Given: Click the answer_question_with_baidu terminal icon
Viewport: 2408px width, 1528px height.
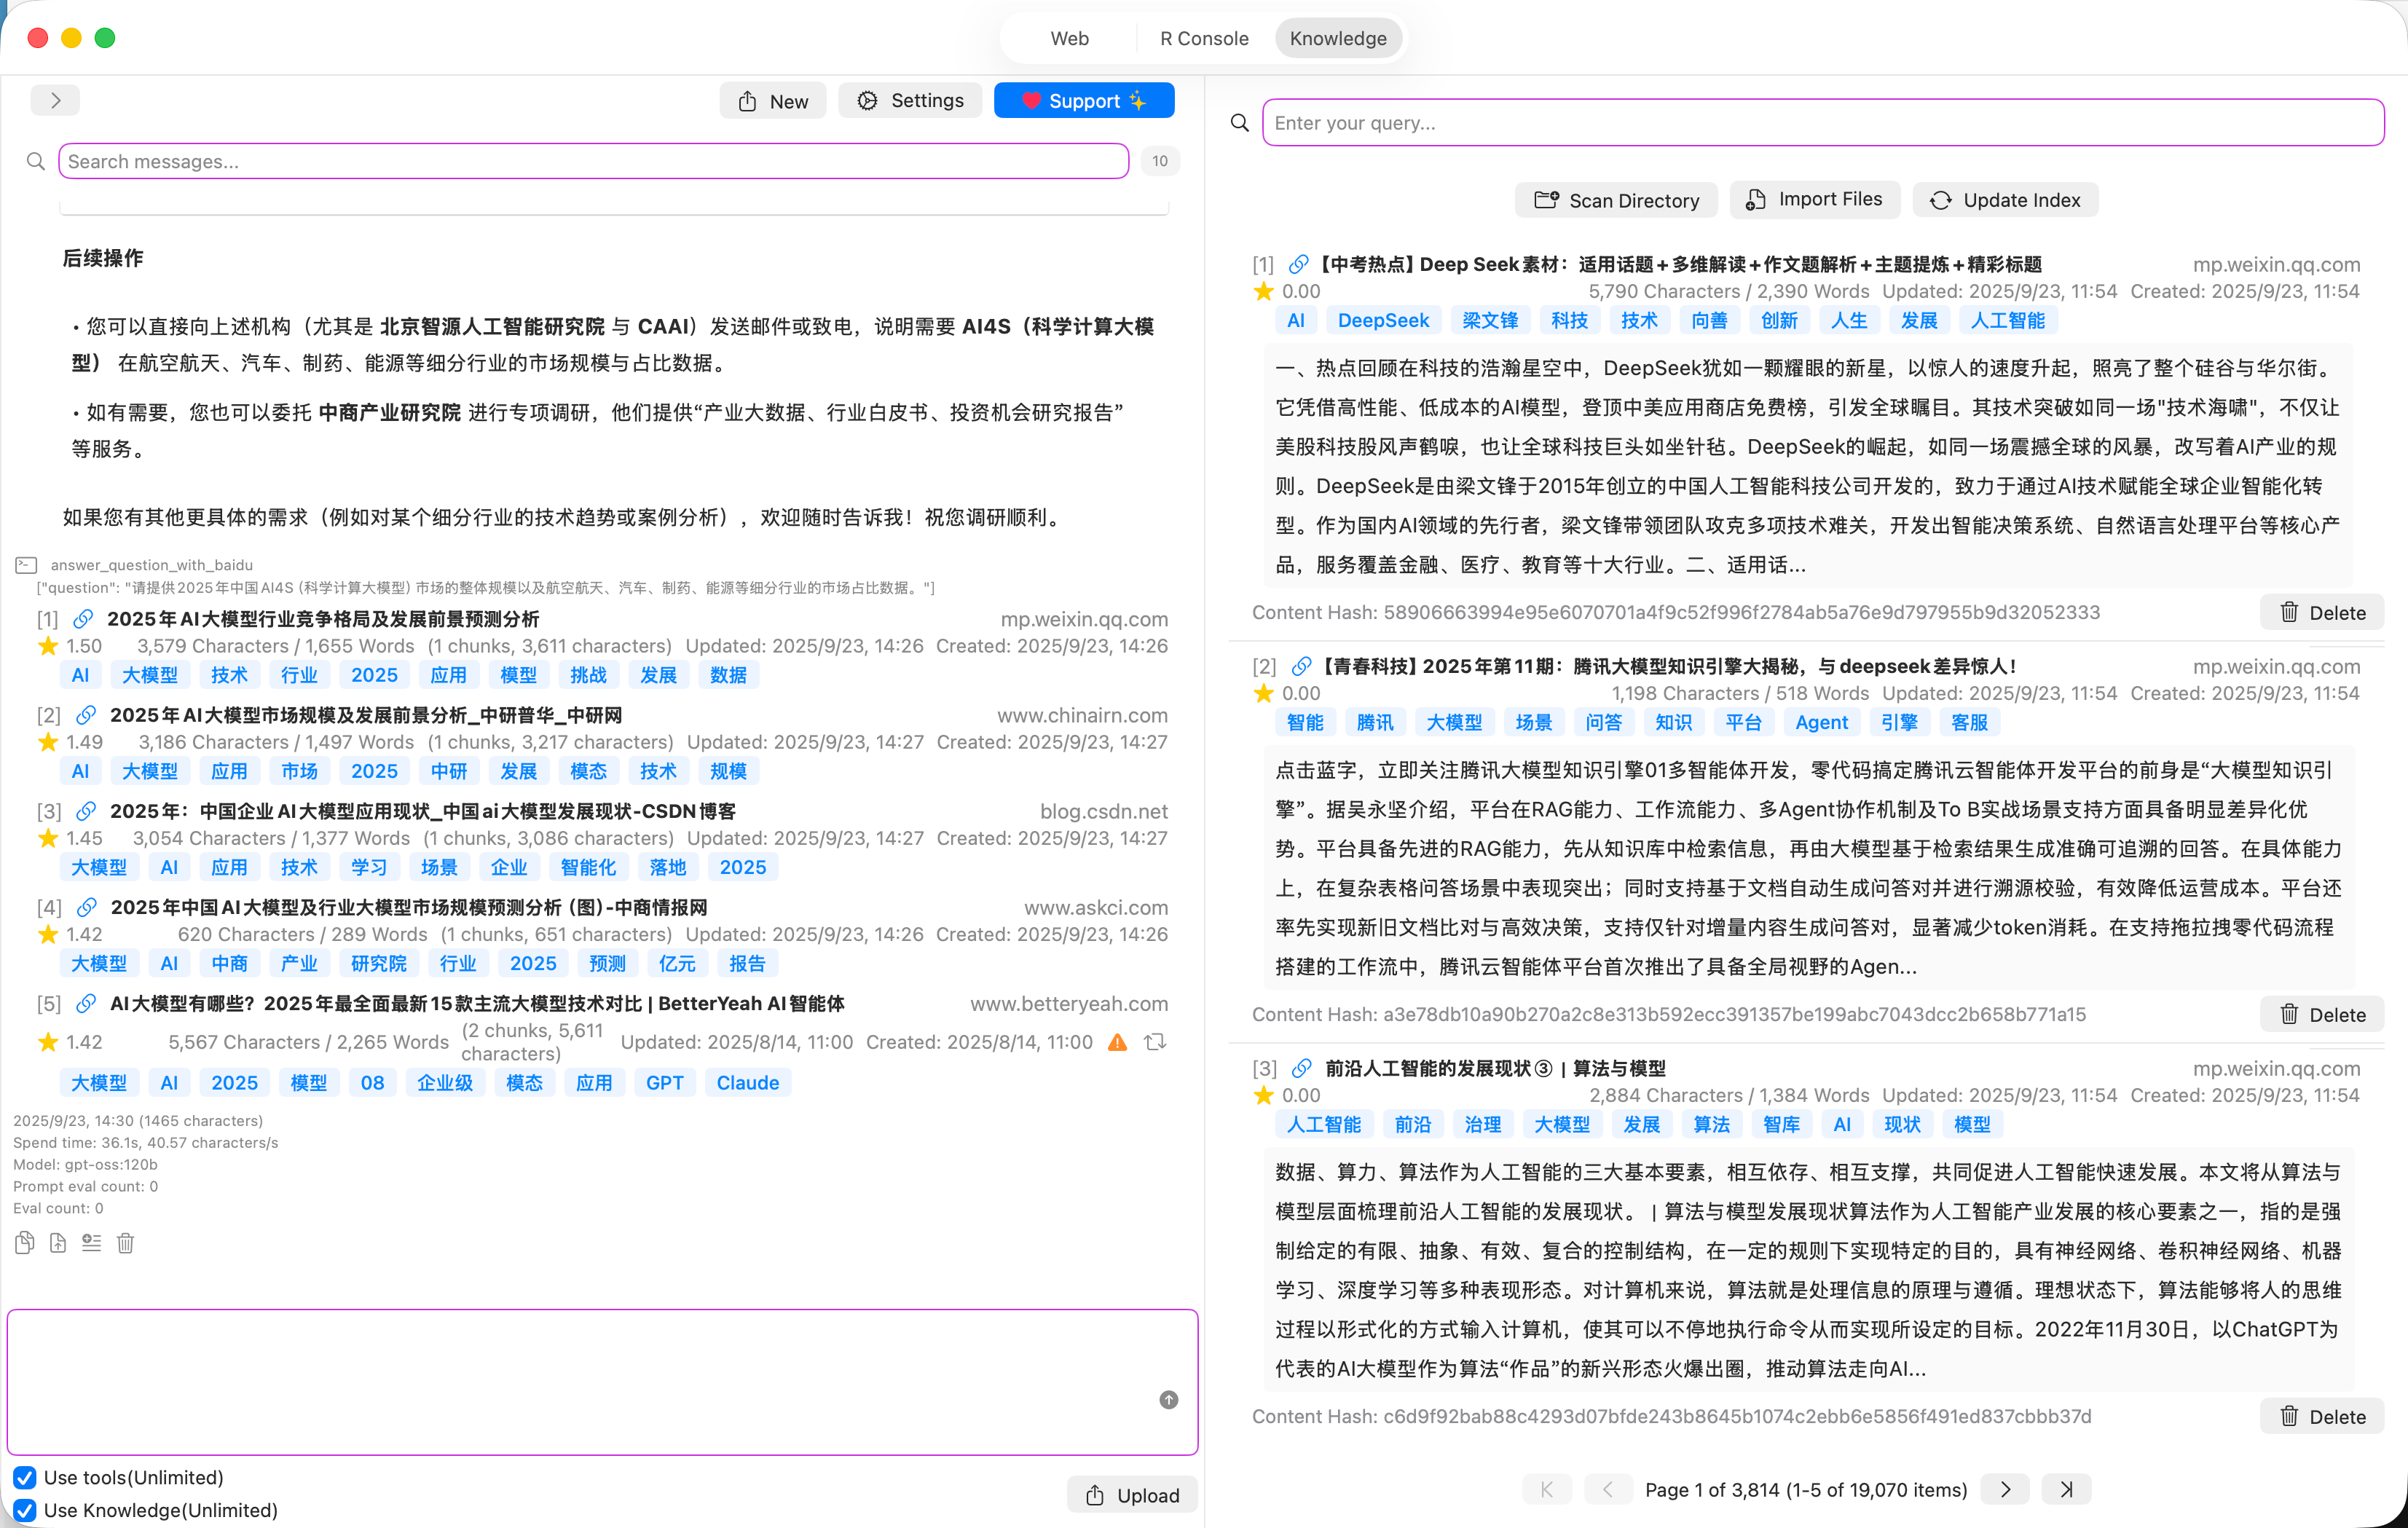Looking at the screenshot, I should pos(27,565).
